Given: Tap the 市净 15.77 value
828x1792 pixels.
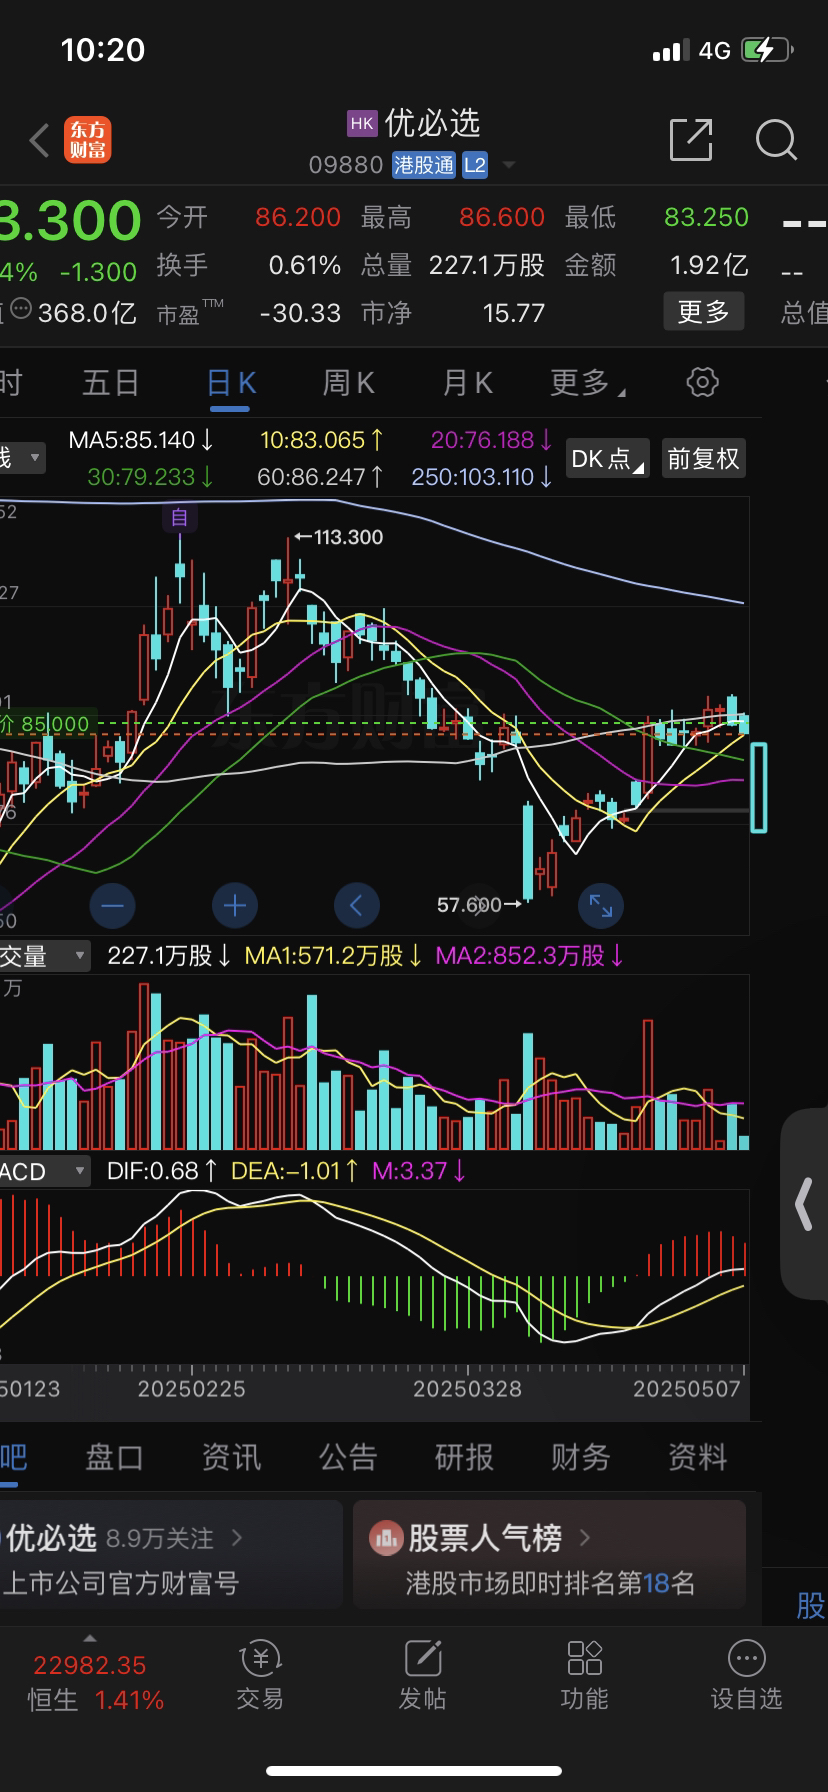Looking at the screenshot, I should (x=514, y=313).
